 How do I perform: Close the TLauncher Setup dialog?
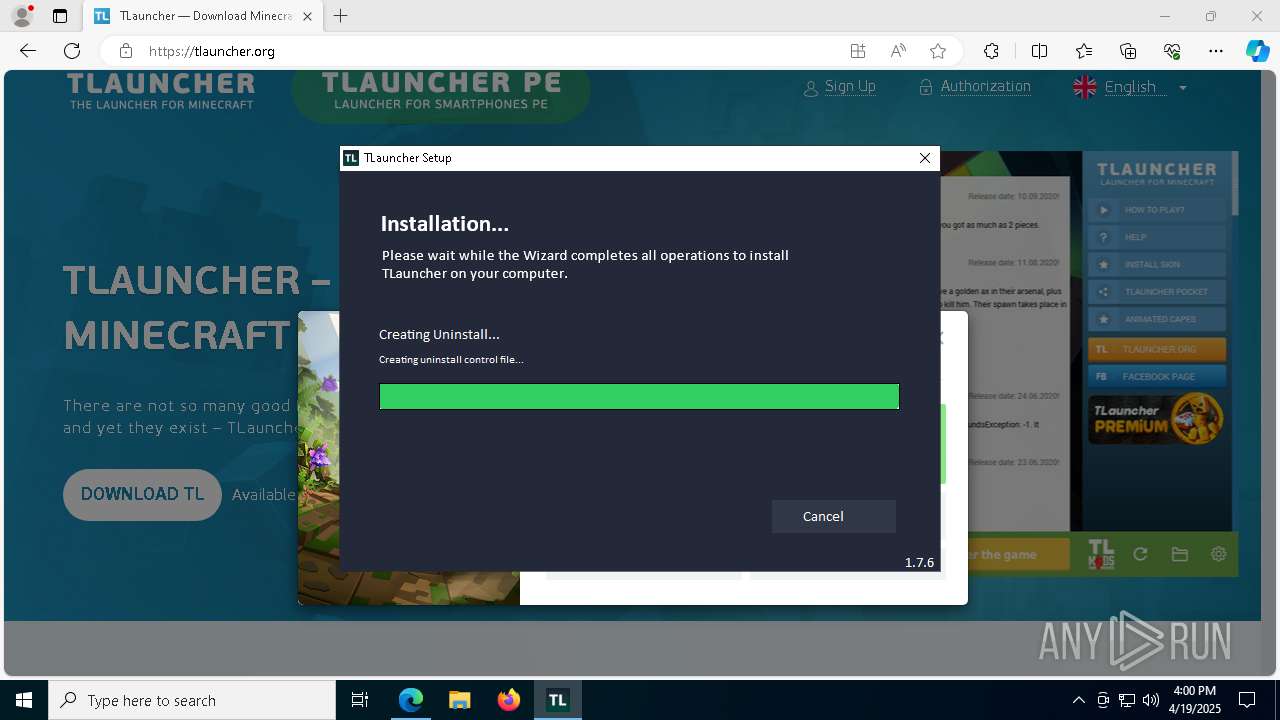(x=925, y=158)
